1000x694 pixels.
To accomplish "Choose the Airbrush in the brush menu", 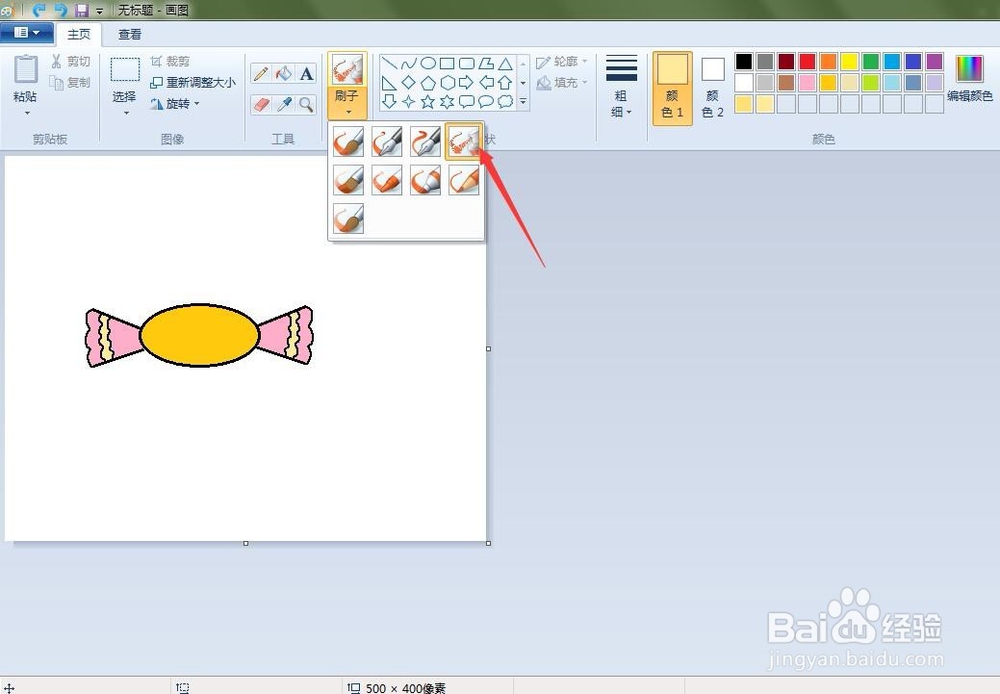I will [x=464, y=141].
